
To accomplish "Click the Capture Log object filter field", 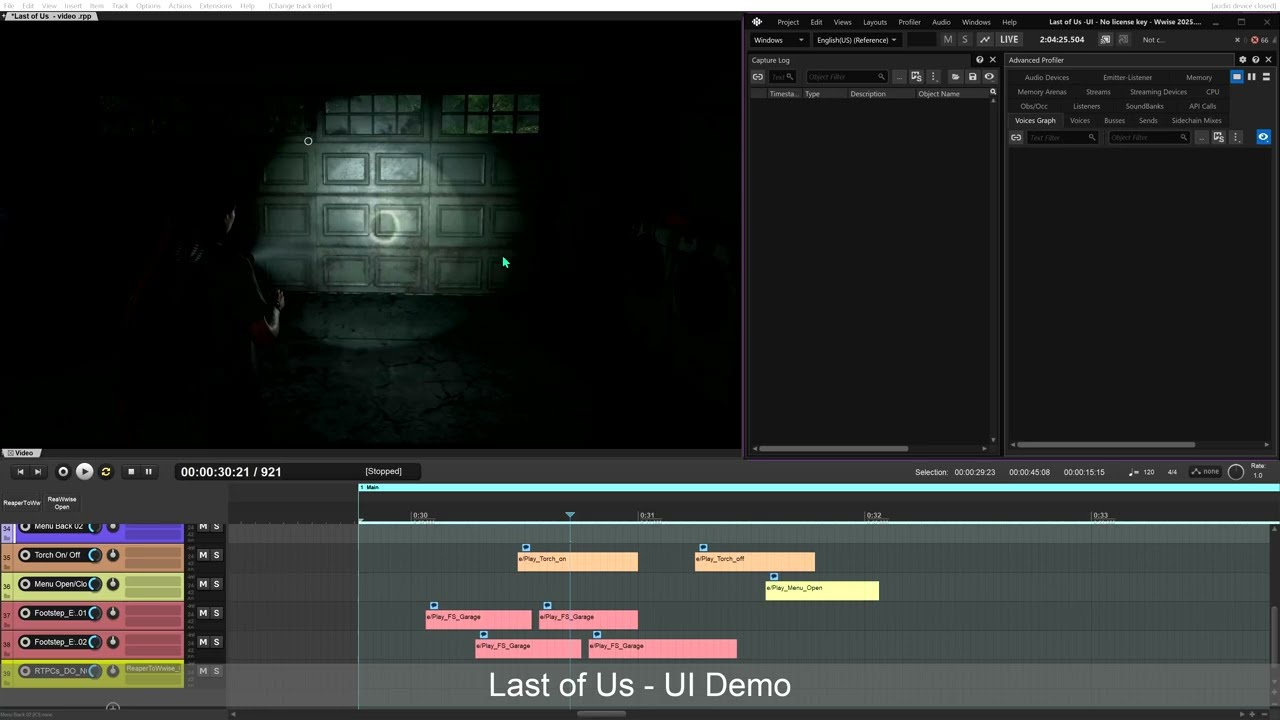I will click(x=846, y=77).
